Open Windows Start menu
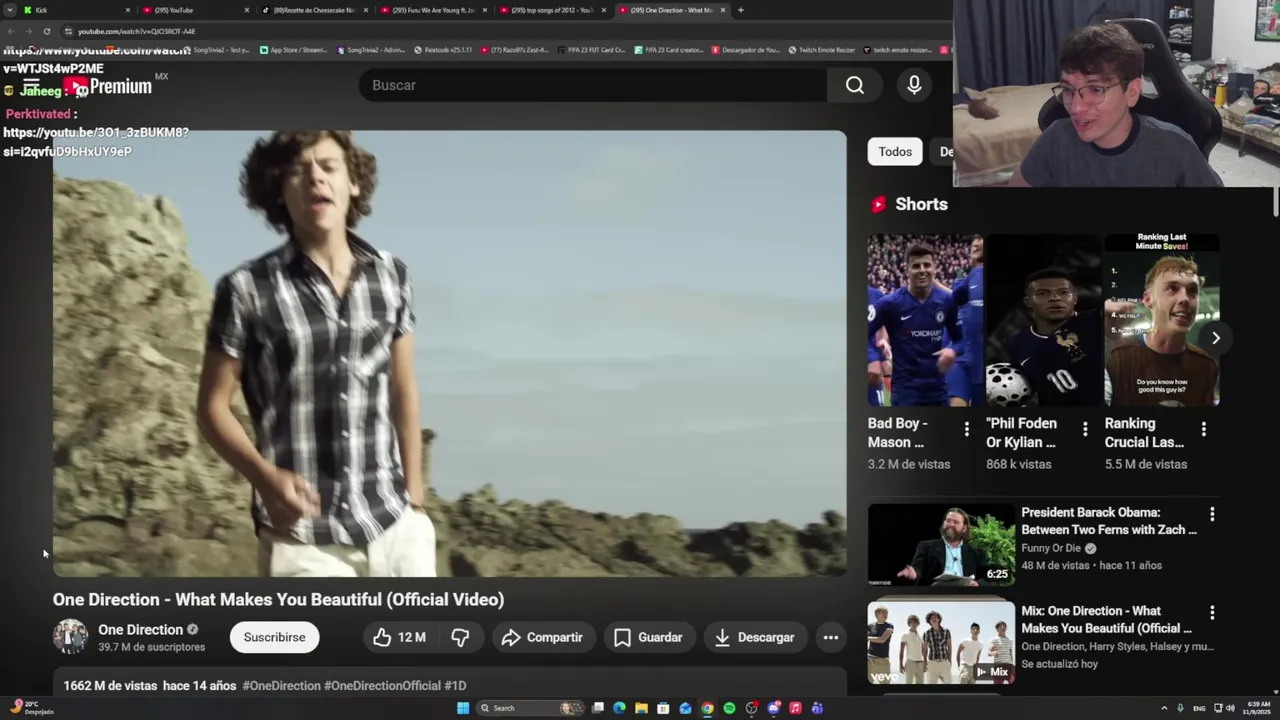Image resolution: width=1280 pixels, height=720 pixels. (463, 708)
